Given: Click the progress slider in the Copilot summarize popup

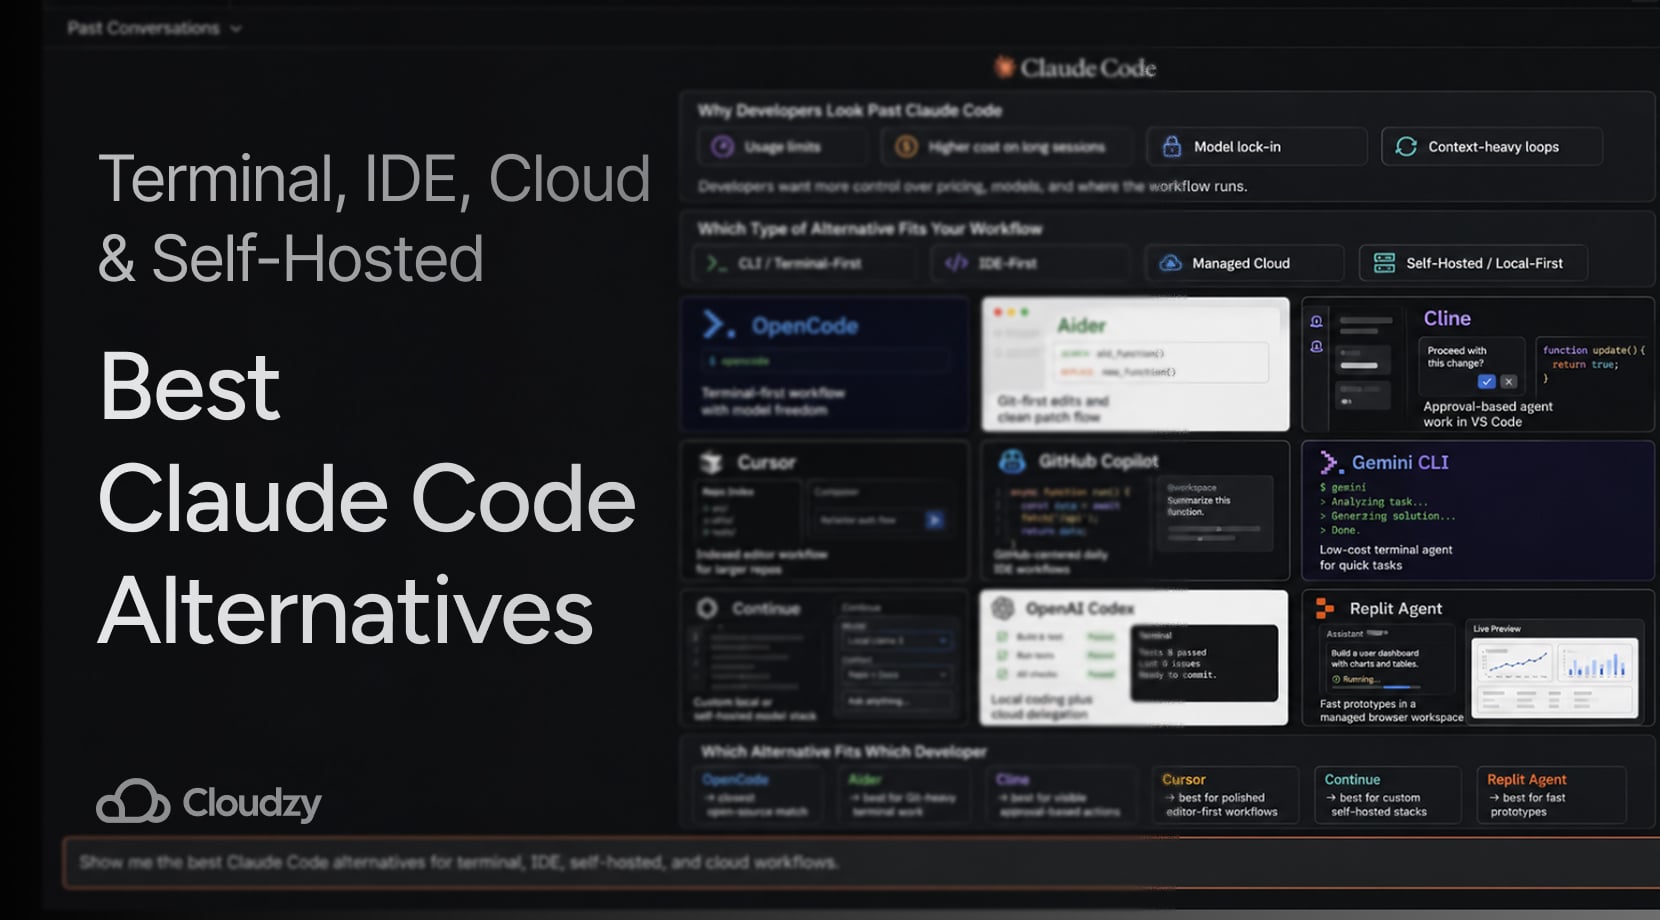Looking at the screenshot, I should [1219, 529].
